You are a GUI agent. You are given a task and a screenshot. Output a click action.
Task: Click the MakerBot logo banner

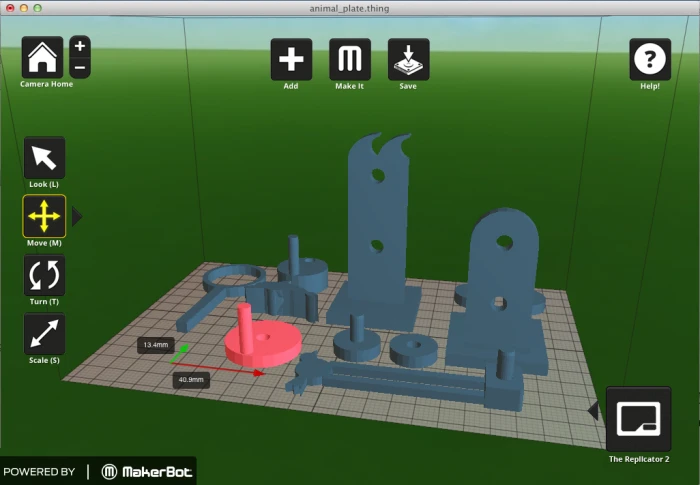click(98, 472)
